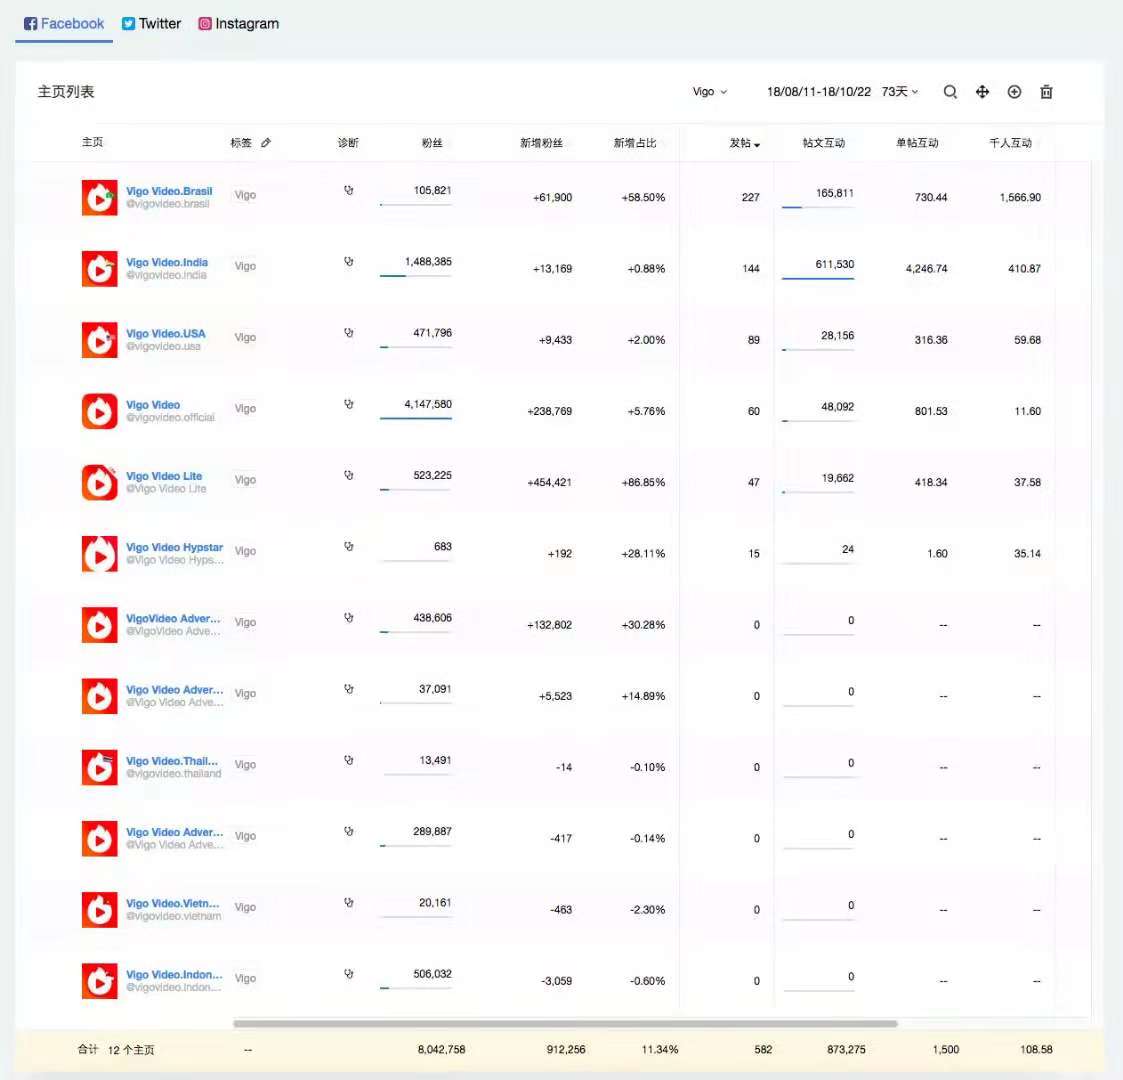Open the Vigo Video.India page link

tap(167, 262)
